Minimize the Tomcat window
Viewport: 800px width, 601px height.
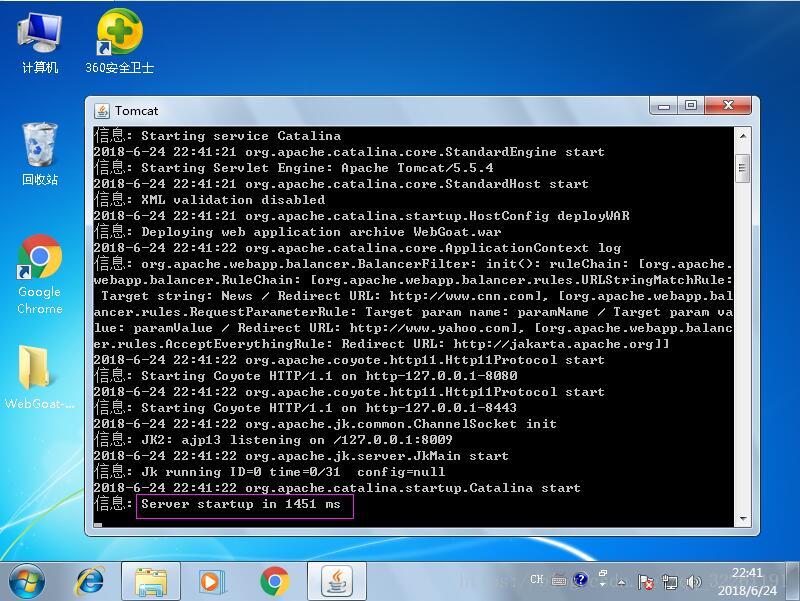click(x=664, y=106)
